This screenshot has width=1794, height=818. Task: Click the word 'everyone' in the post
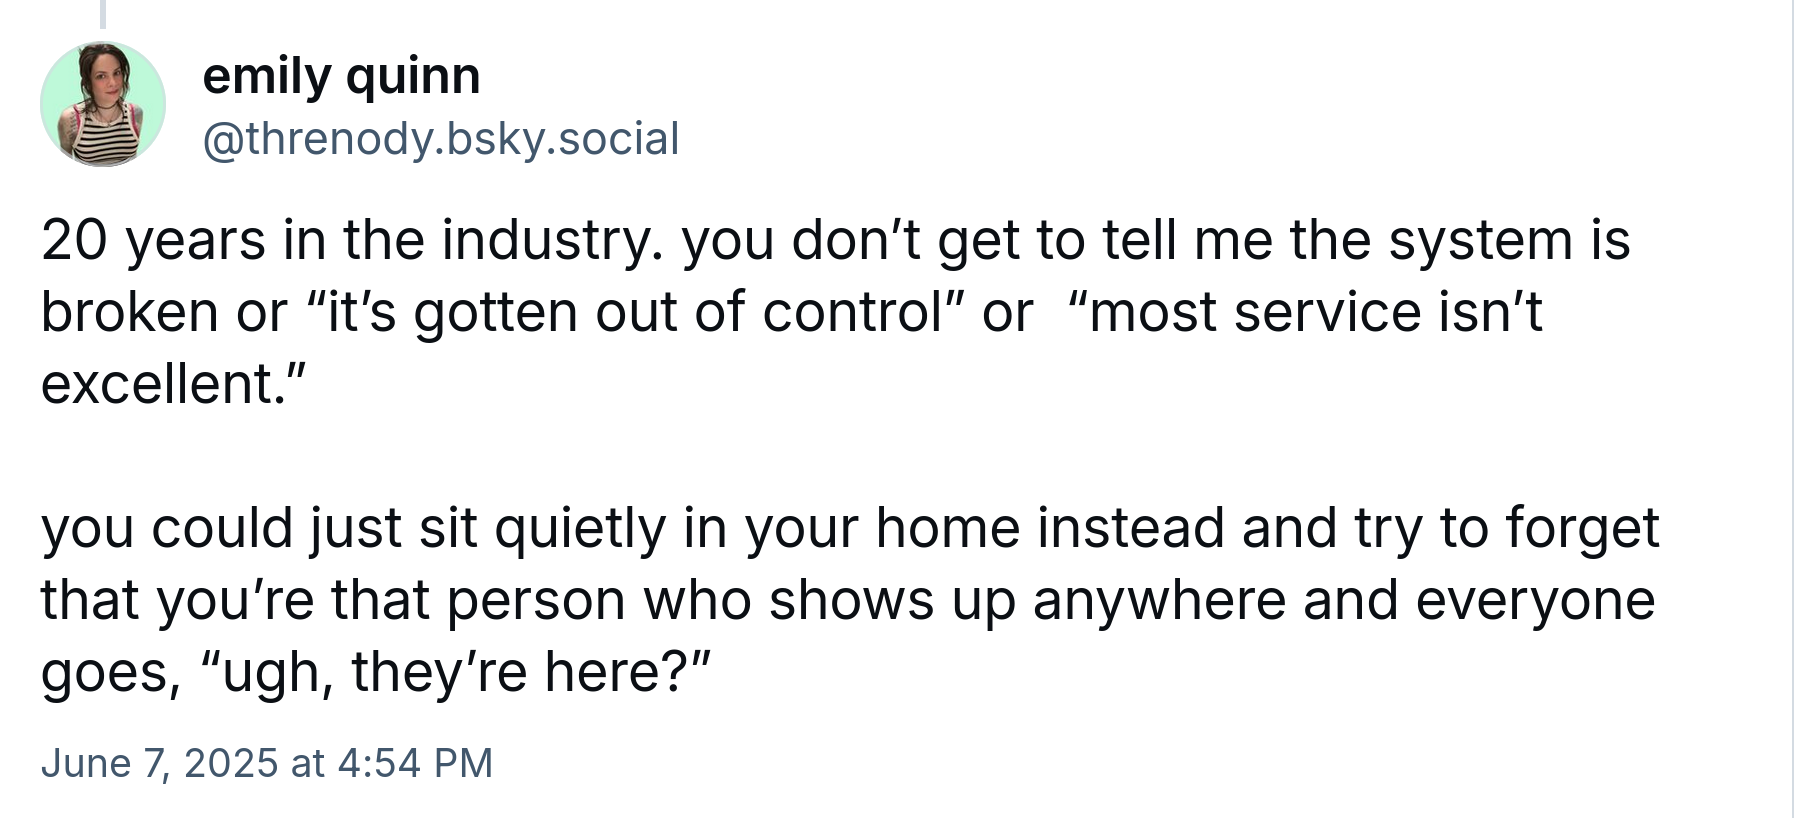point(1536,600)
